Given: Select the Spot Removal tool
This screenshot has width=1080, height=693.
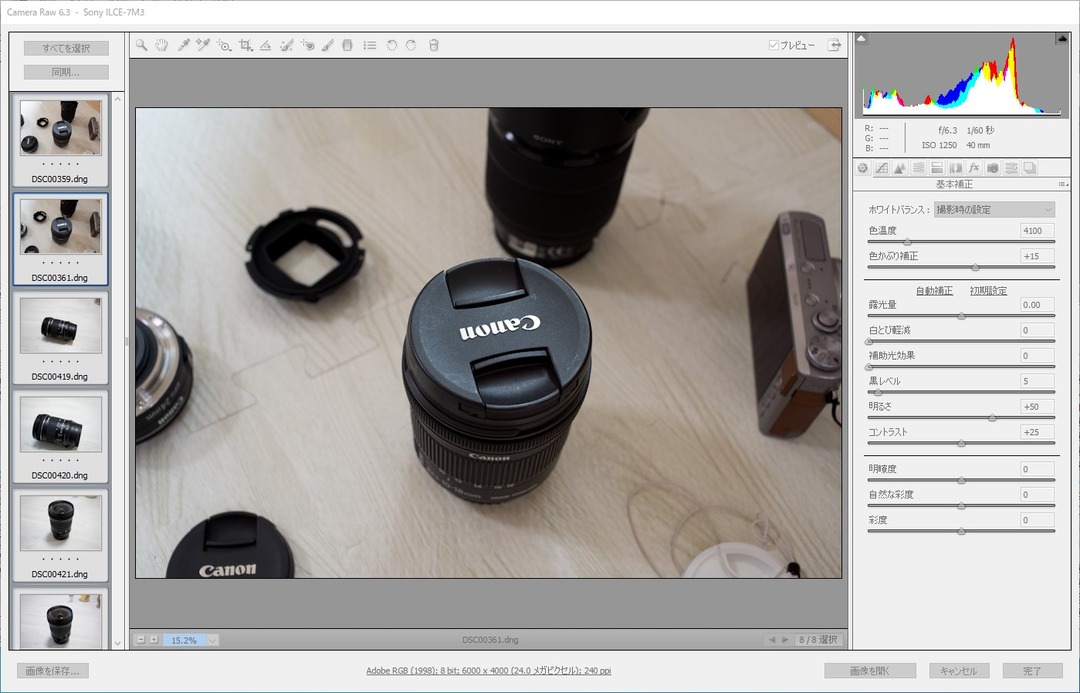Looking at the screenshot, I should (287, 45).
